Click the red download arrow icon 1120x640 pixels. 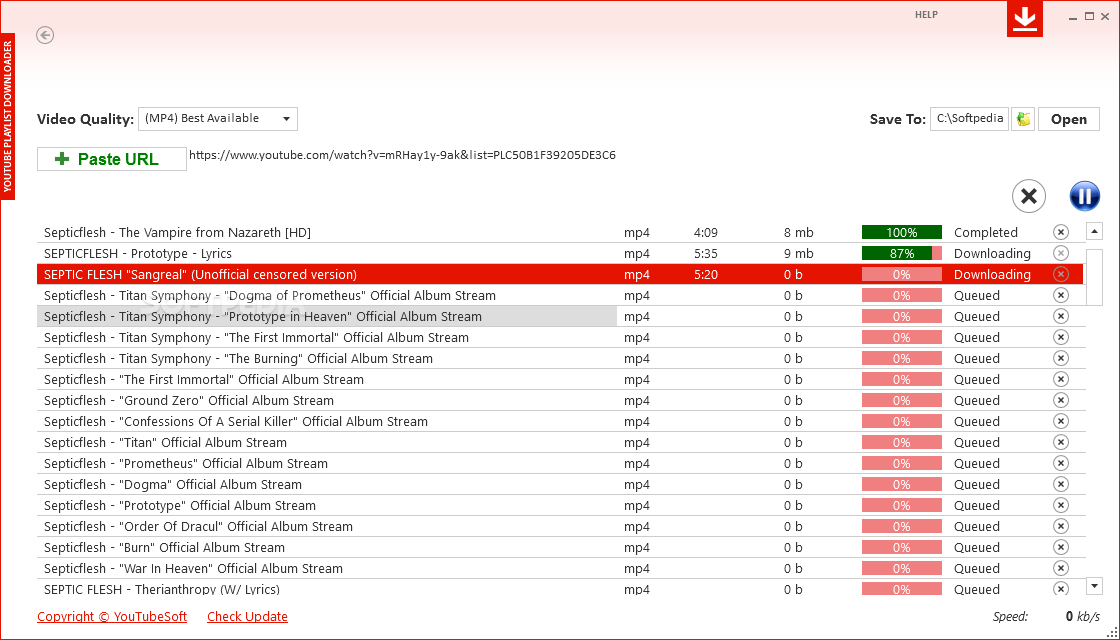tap(1025, 19)
